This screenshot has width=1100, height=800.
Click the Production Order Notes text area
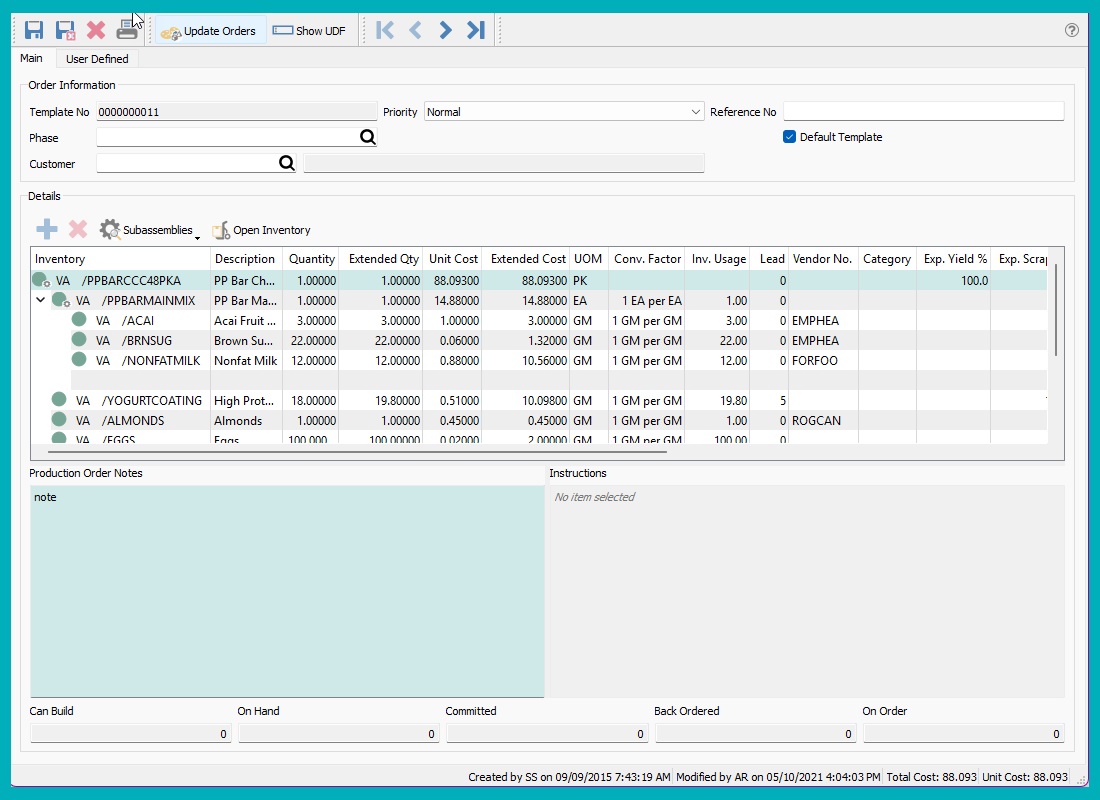287,592
